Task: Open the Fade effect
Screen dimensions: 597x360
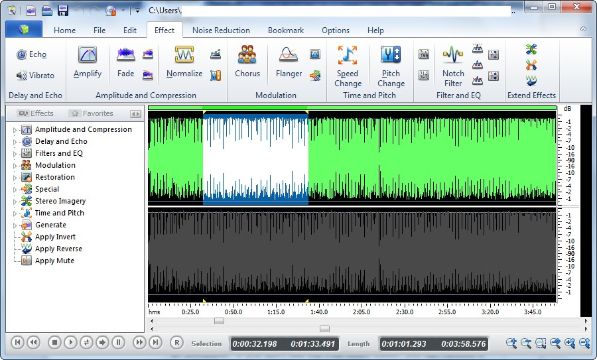Action: (126, 62)
